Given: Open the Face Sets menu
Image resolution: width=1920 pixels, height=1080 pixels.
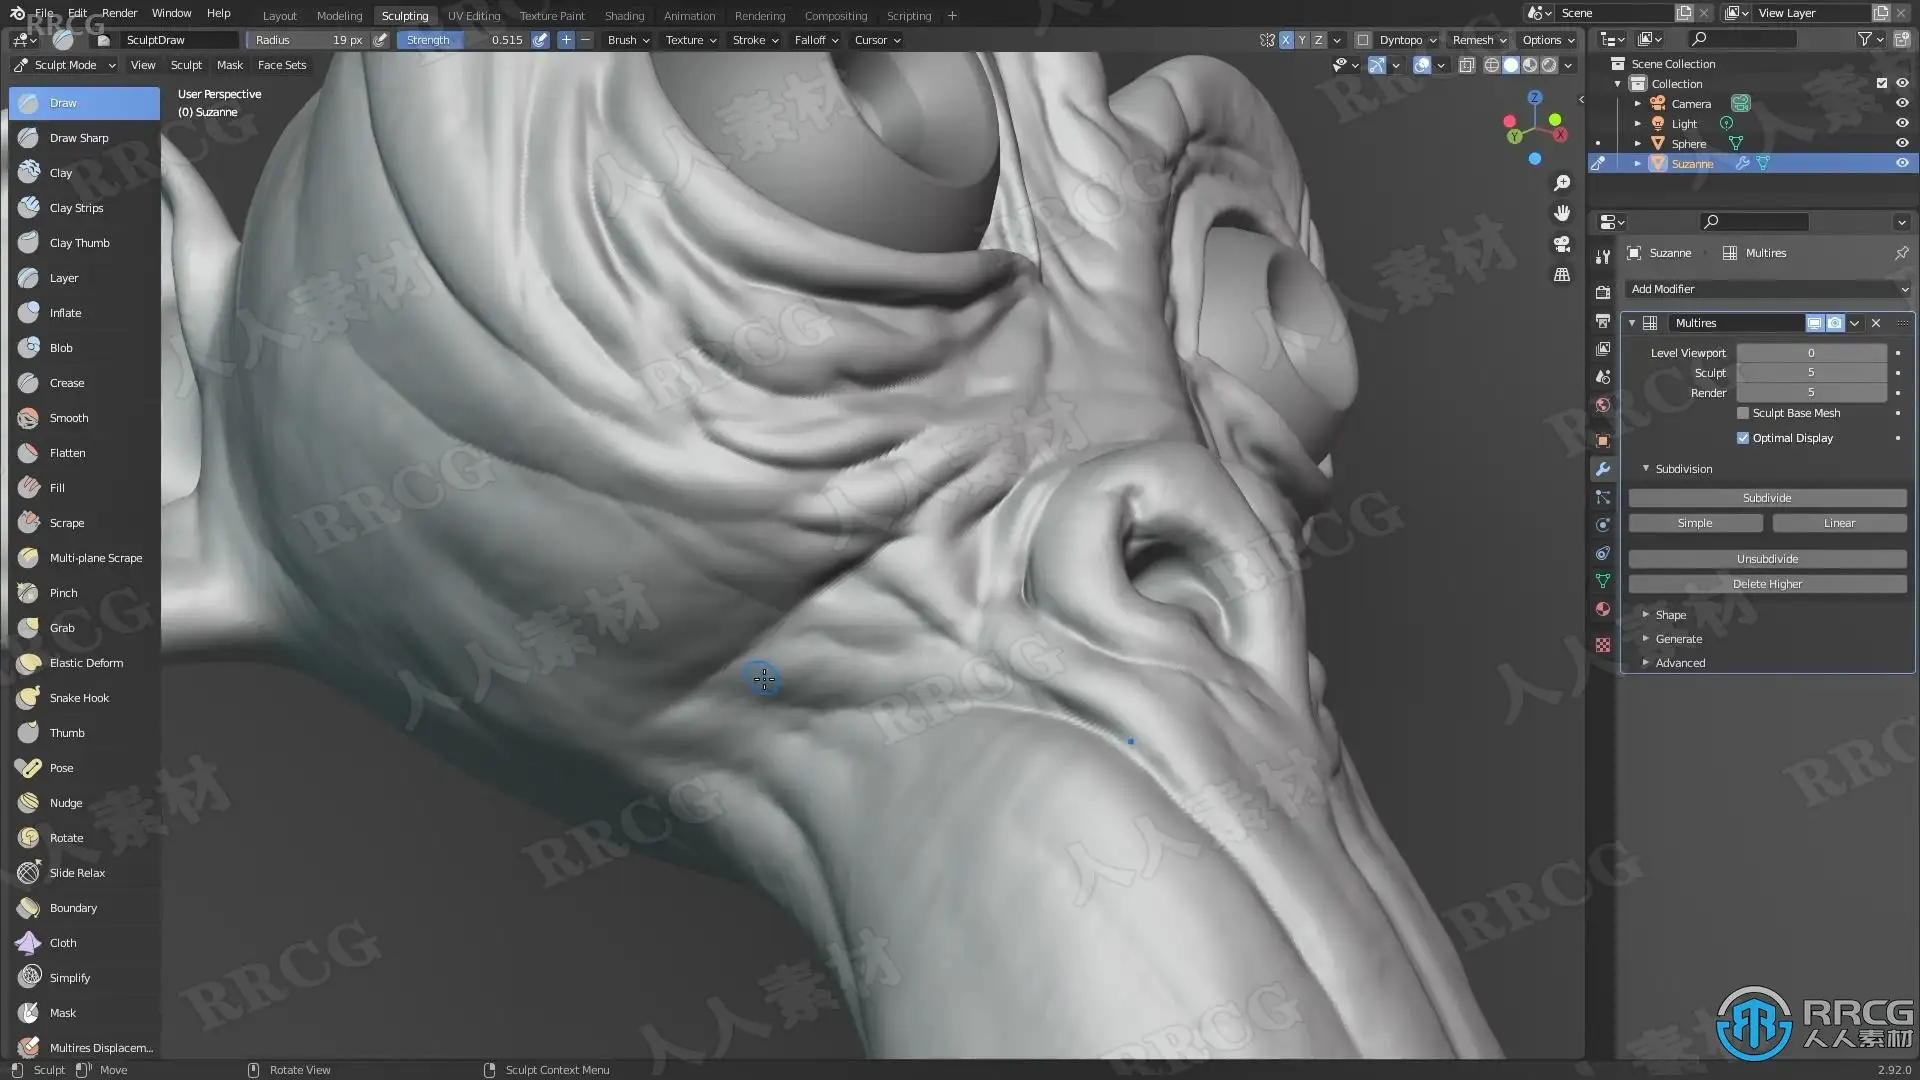Looking at the screenshot, I should [x=281, y=65].
